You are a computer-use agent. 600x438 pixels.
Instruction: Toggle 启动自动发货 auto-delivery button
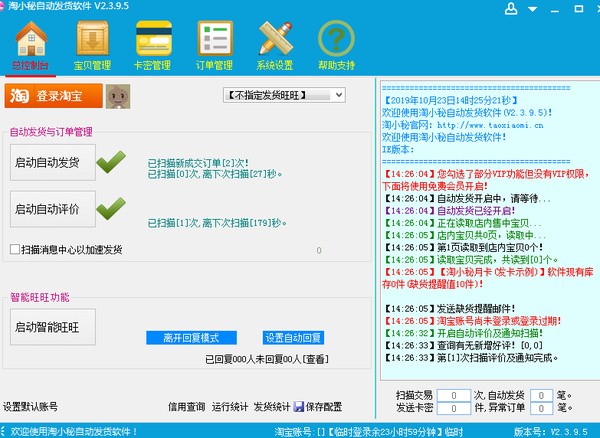point(53,162)
